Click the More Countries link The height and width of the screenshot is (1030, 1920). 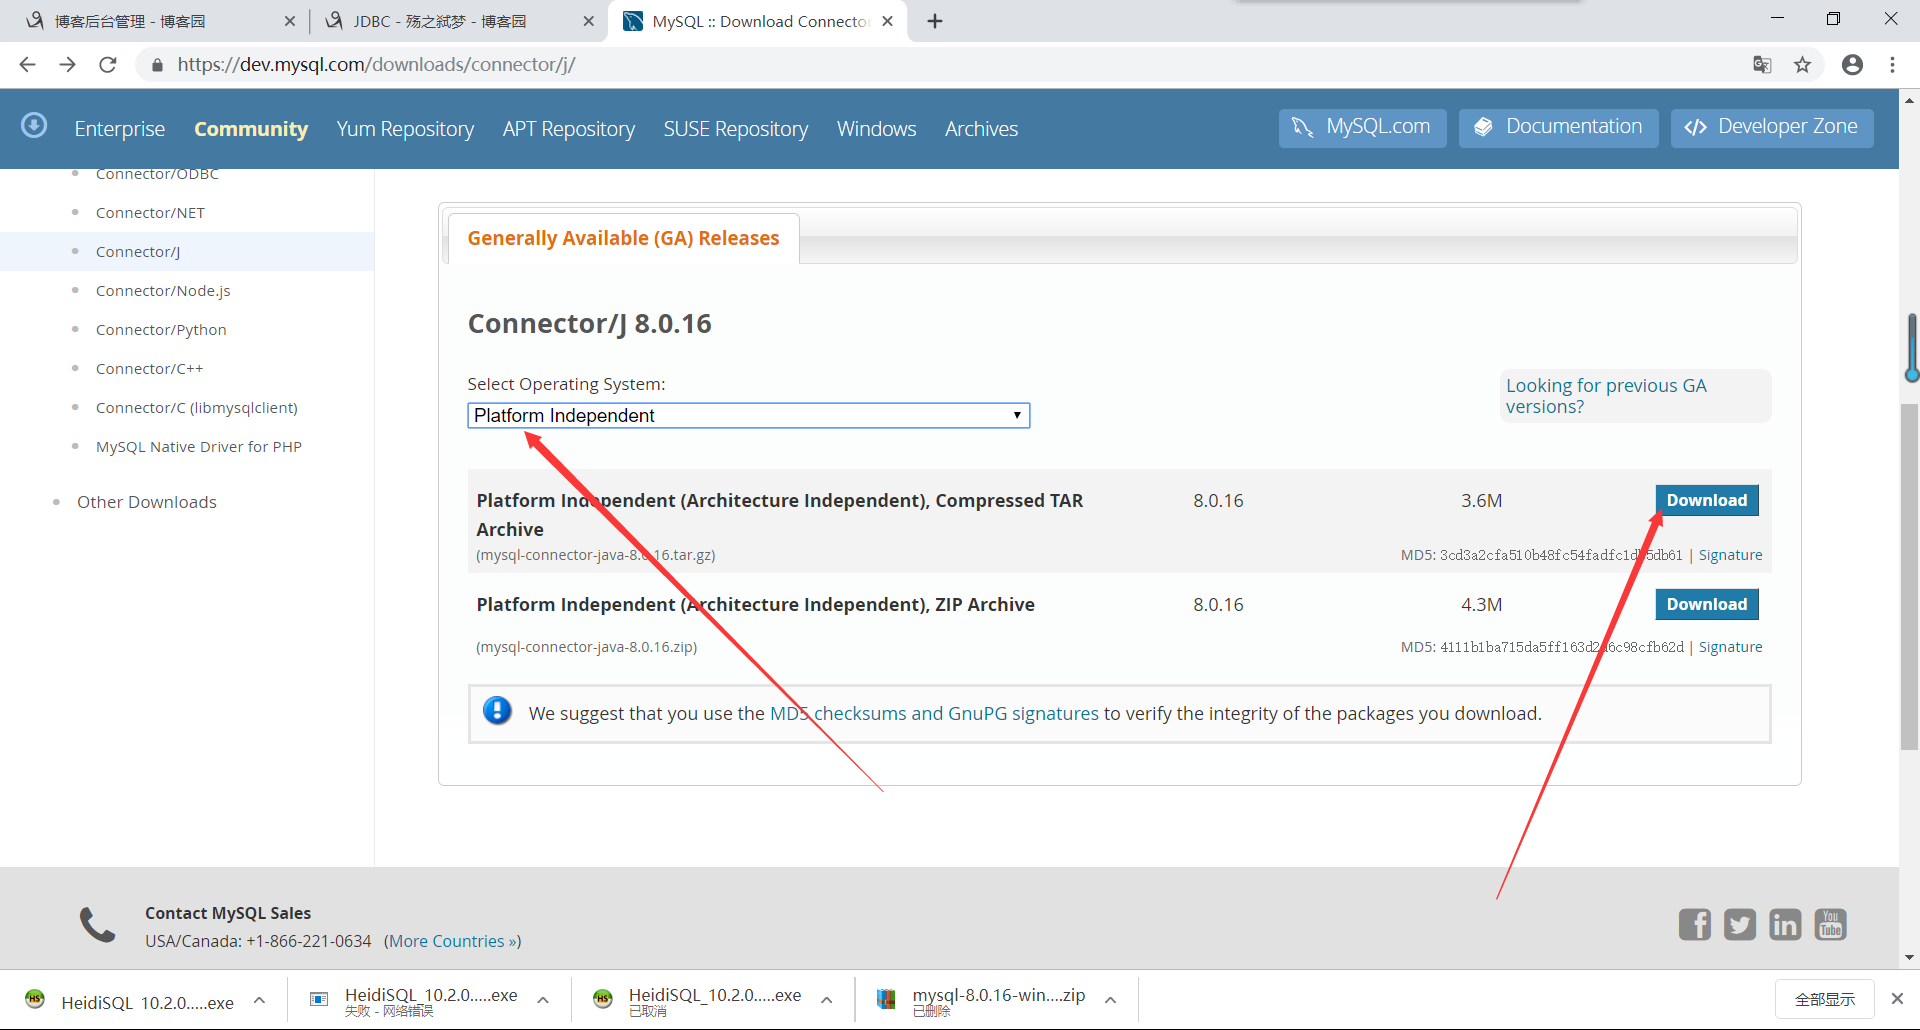[452, 941]
